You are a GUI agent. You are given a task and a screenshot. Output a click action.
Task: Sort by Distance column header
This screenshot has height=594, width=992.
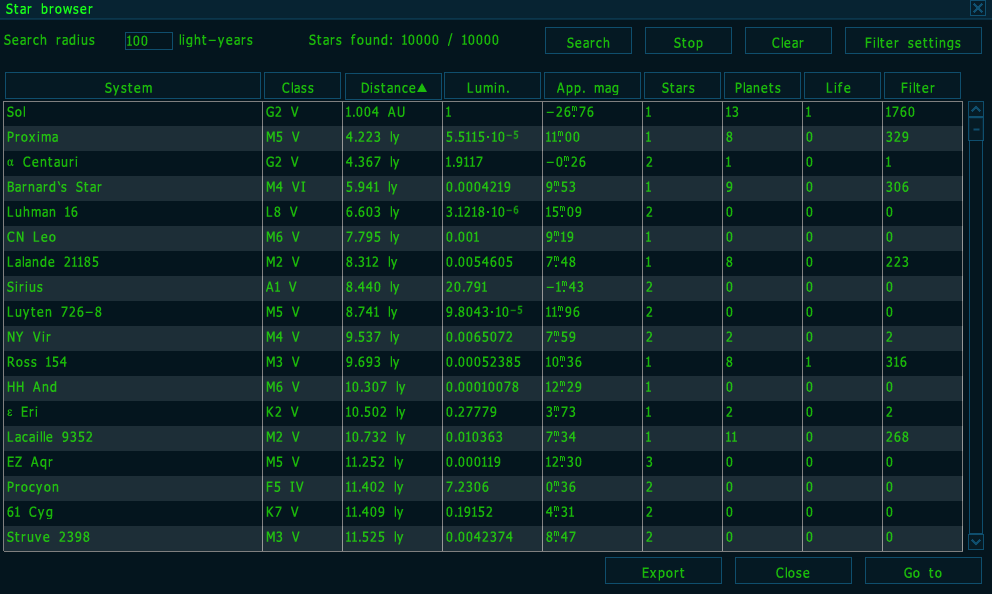(393, 87)
